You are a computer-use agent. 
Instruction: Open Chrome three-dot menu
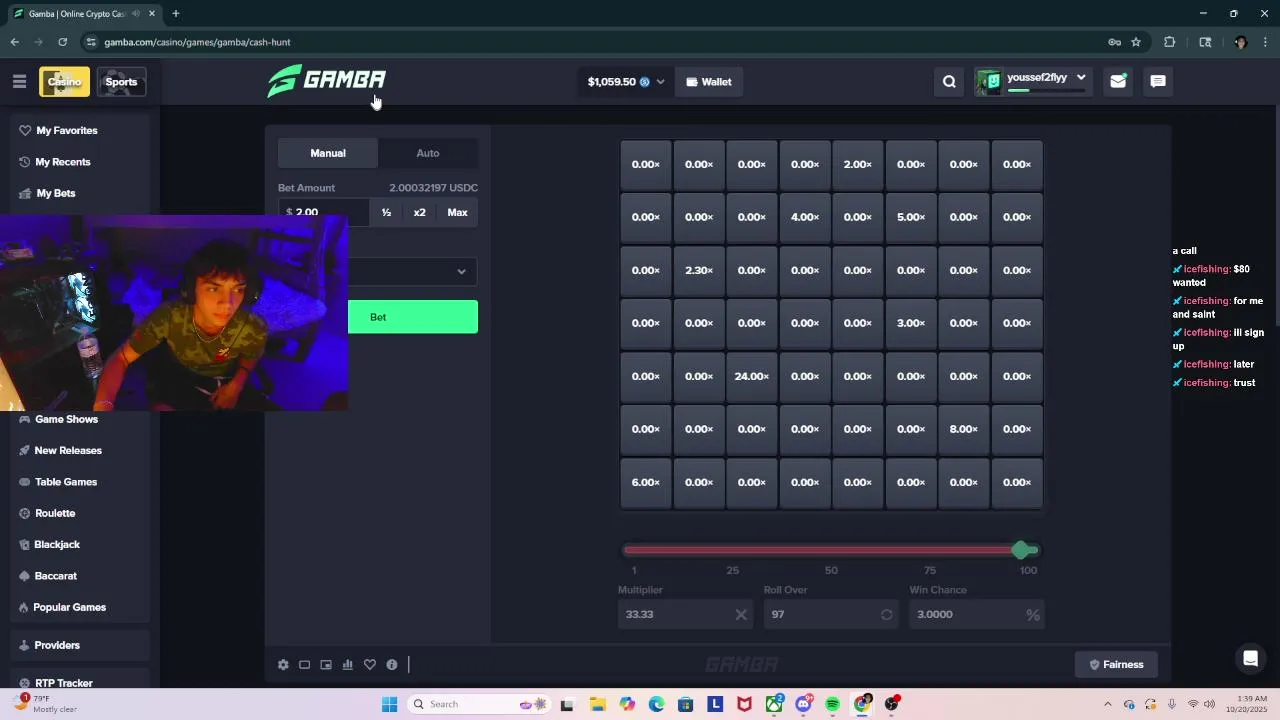[1265, 42]
